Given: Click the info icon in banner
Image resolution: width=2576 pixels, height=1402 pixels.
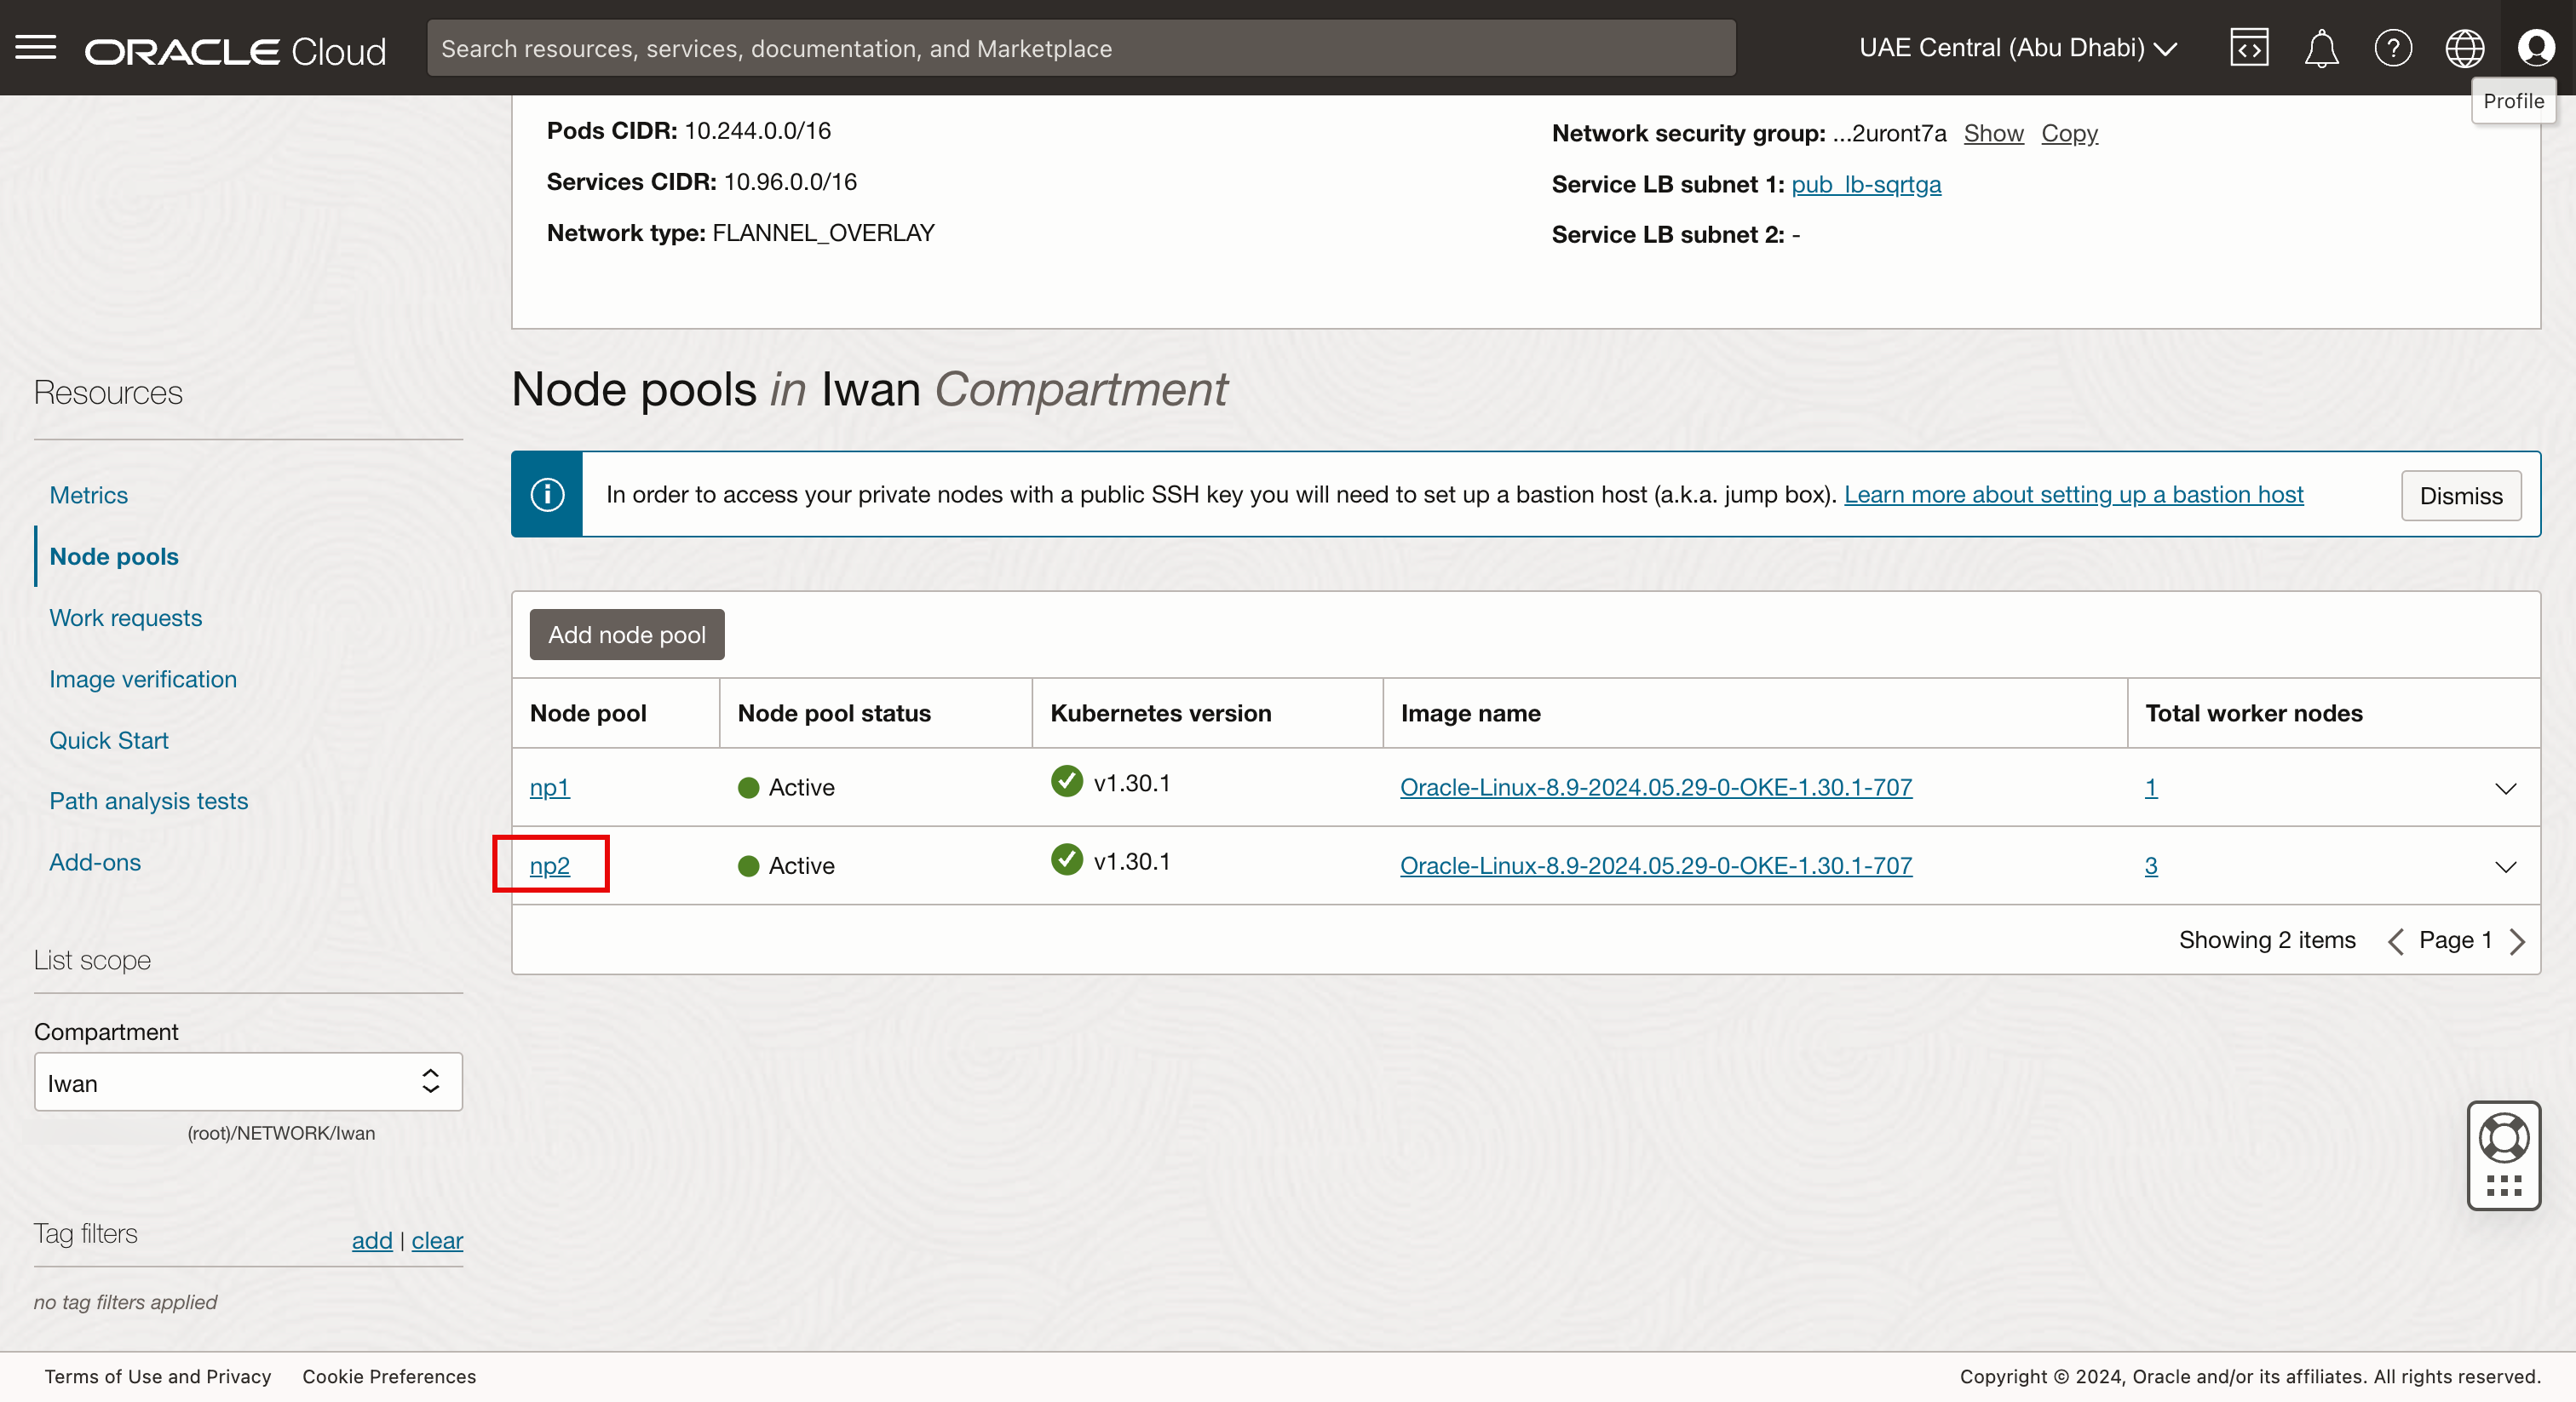Looking at the screenshot, I should [547, 494].
